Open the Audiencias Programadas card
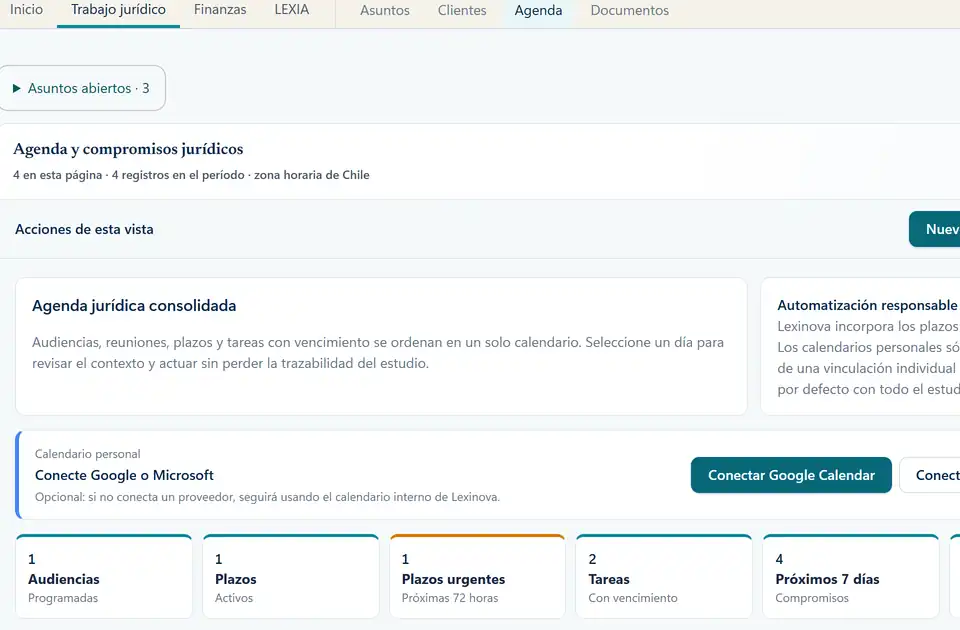 pyautogui.click(x=104, y=577)
